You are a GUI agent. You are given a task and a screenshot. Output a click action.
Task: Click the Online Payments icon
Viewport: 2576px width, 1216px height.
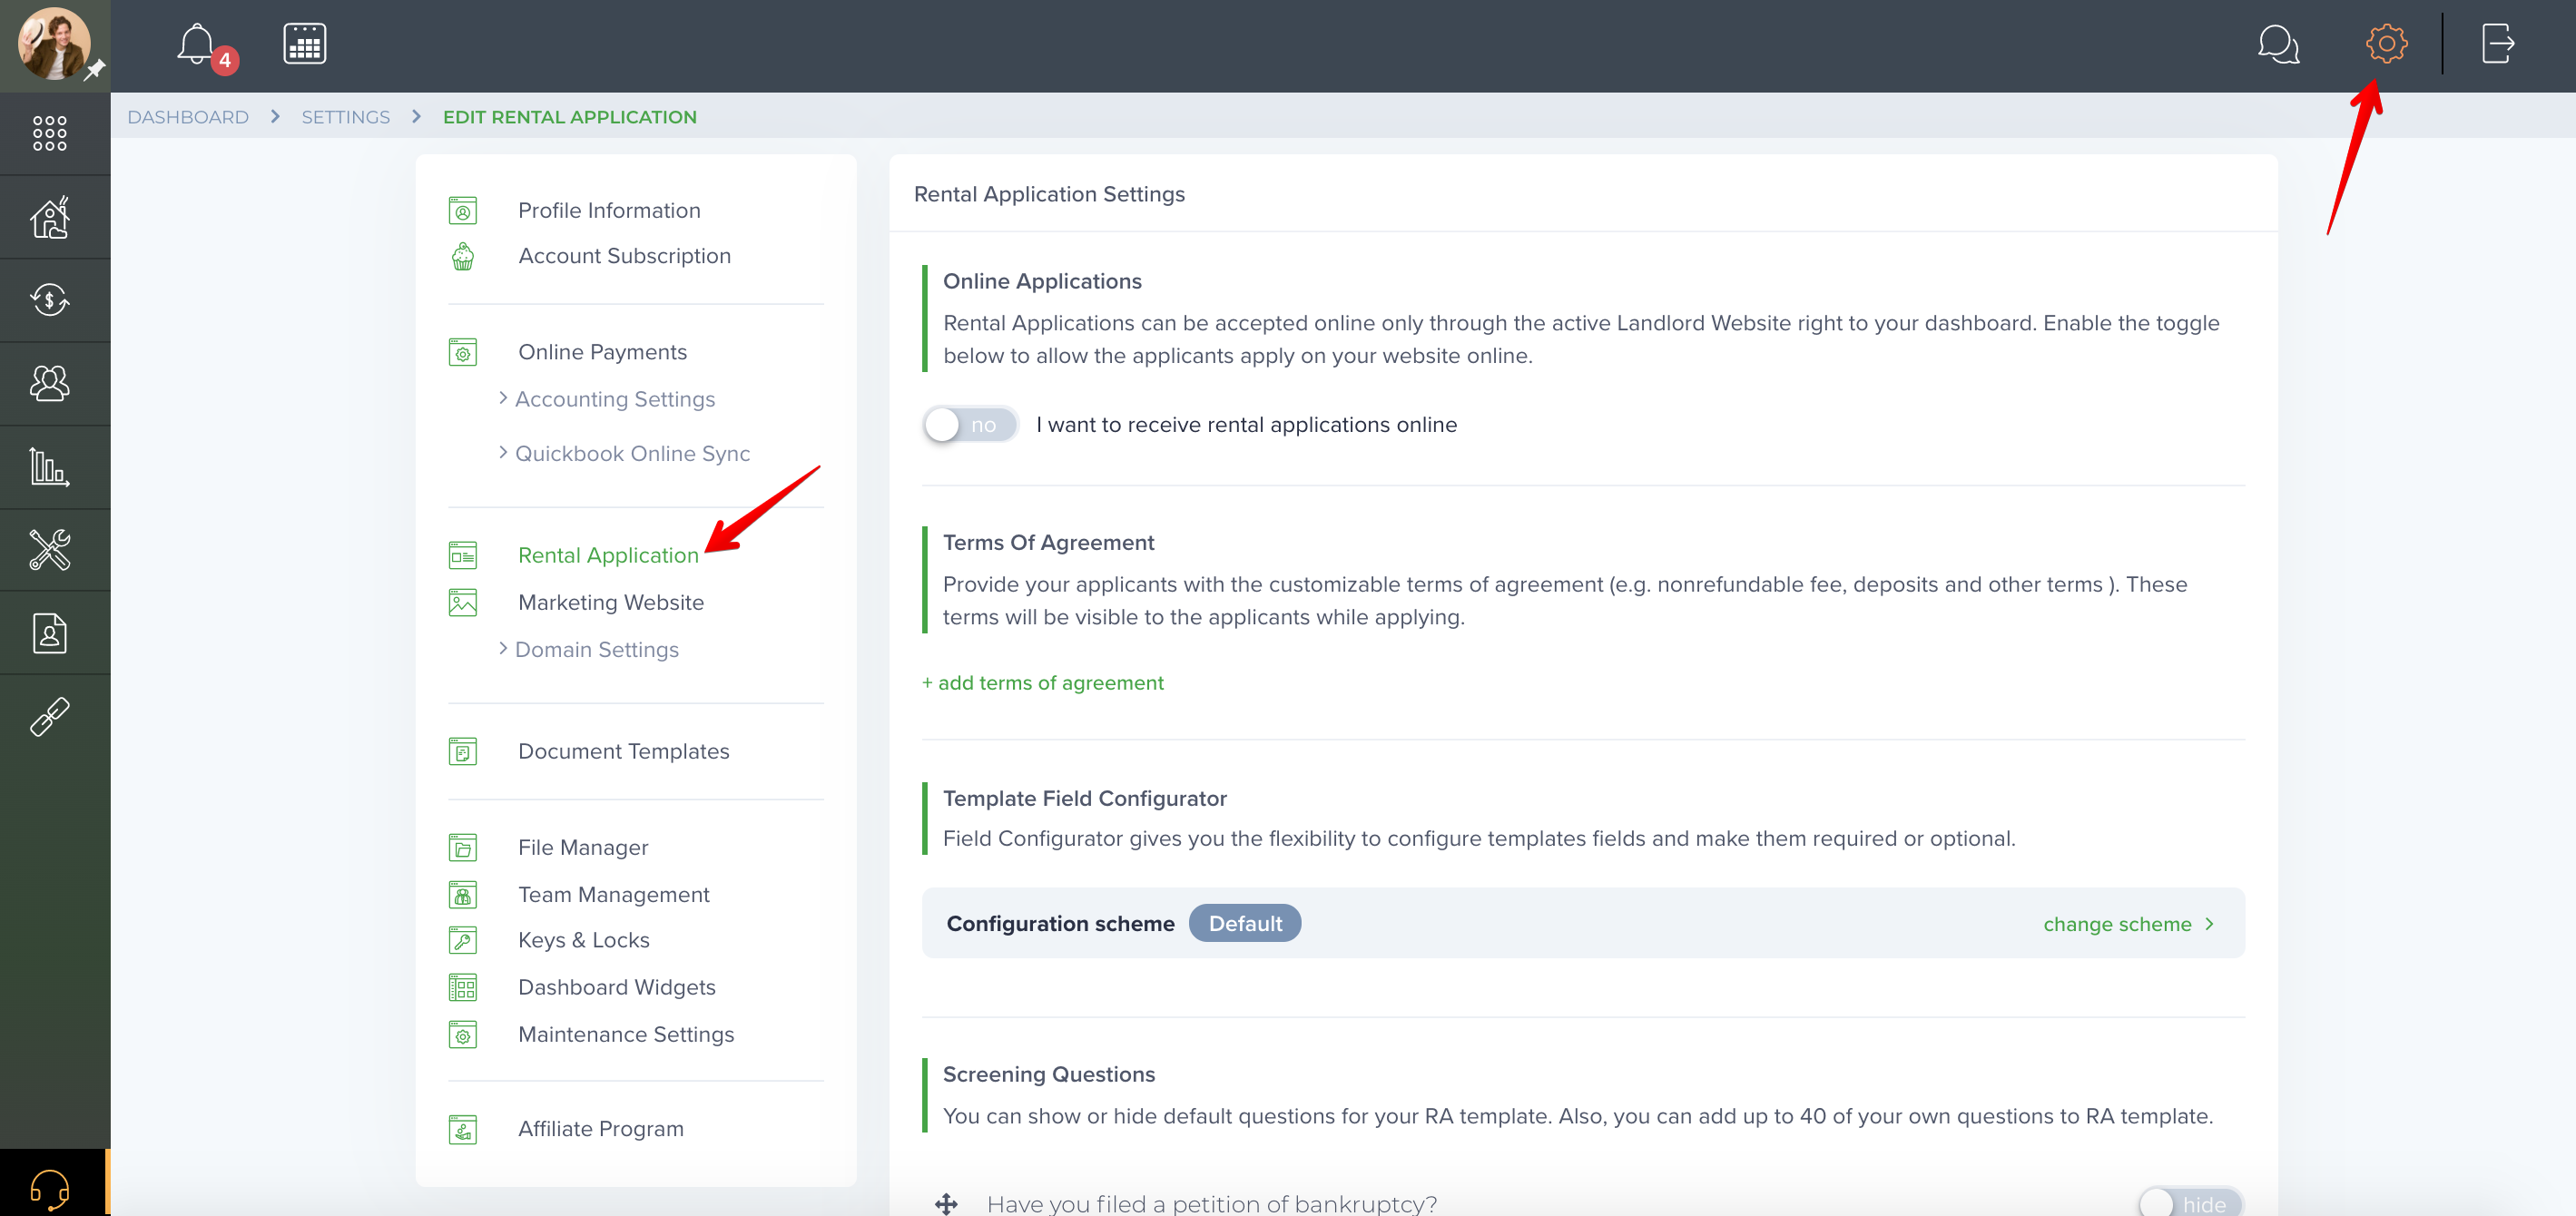pyautogui.click(x=463, y=353)
